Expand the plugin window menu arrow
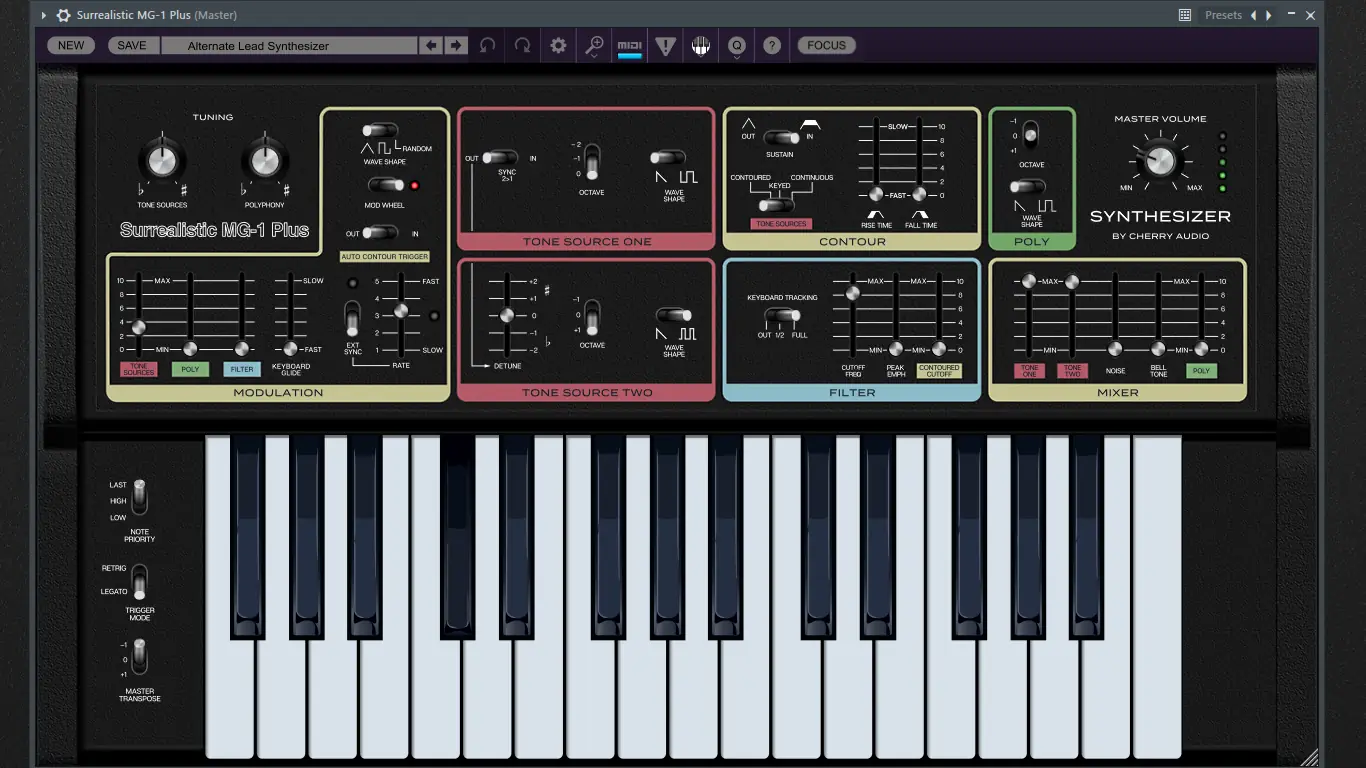 click(43, 15)
